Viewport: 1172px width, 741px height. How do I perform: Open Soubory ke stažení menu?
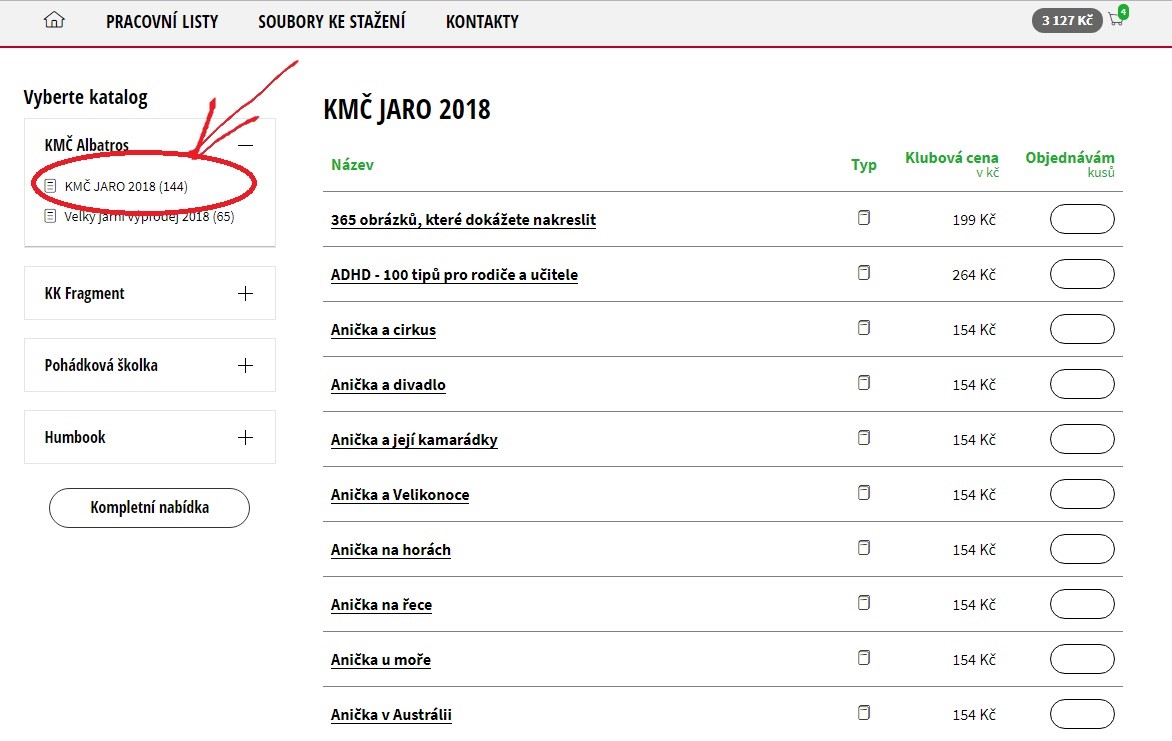click(x=332, y=22)
